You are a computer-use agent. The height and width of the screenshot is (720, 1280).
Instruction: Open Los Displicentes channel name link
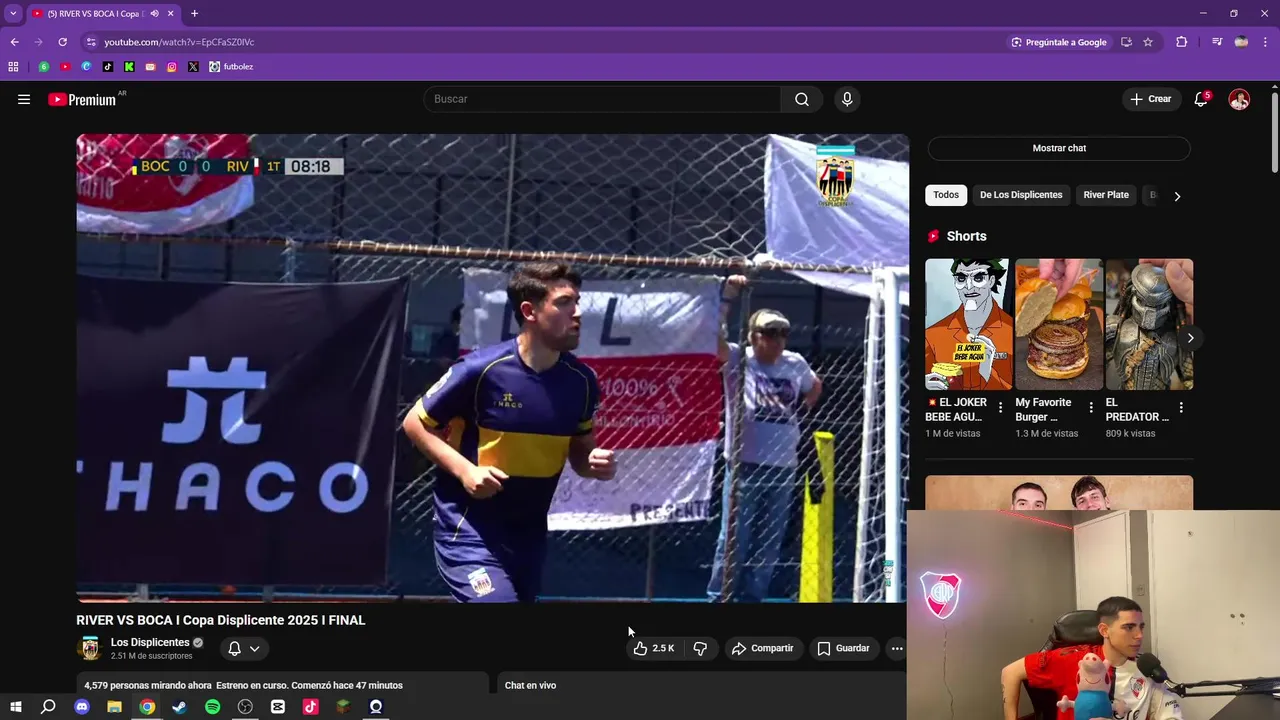(x=150, y=642)
